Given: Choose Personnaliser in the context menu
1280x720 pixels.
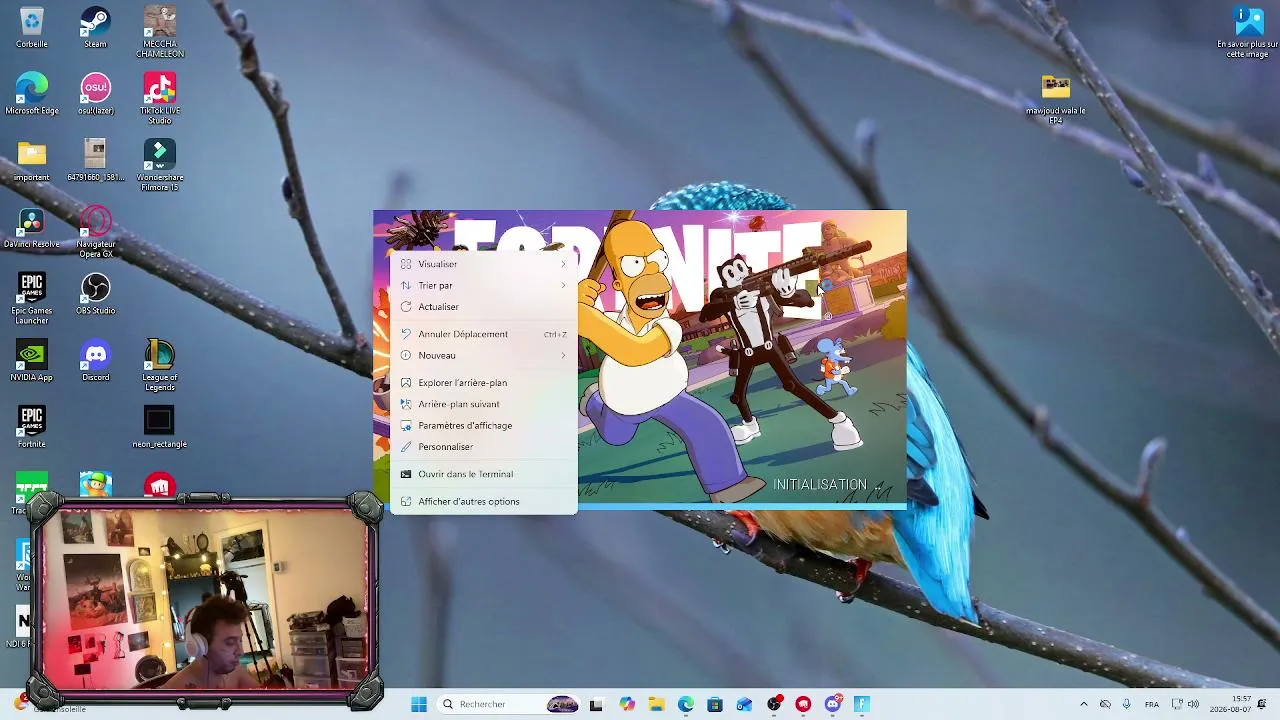Looking at the screenshot, I should [x=484, y=447].
